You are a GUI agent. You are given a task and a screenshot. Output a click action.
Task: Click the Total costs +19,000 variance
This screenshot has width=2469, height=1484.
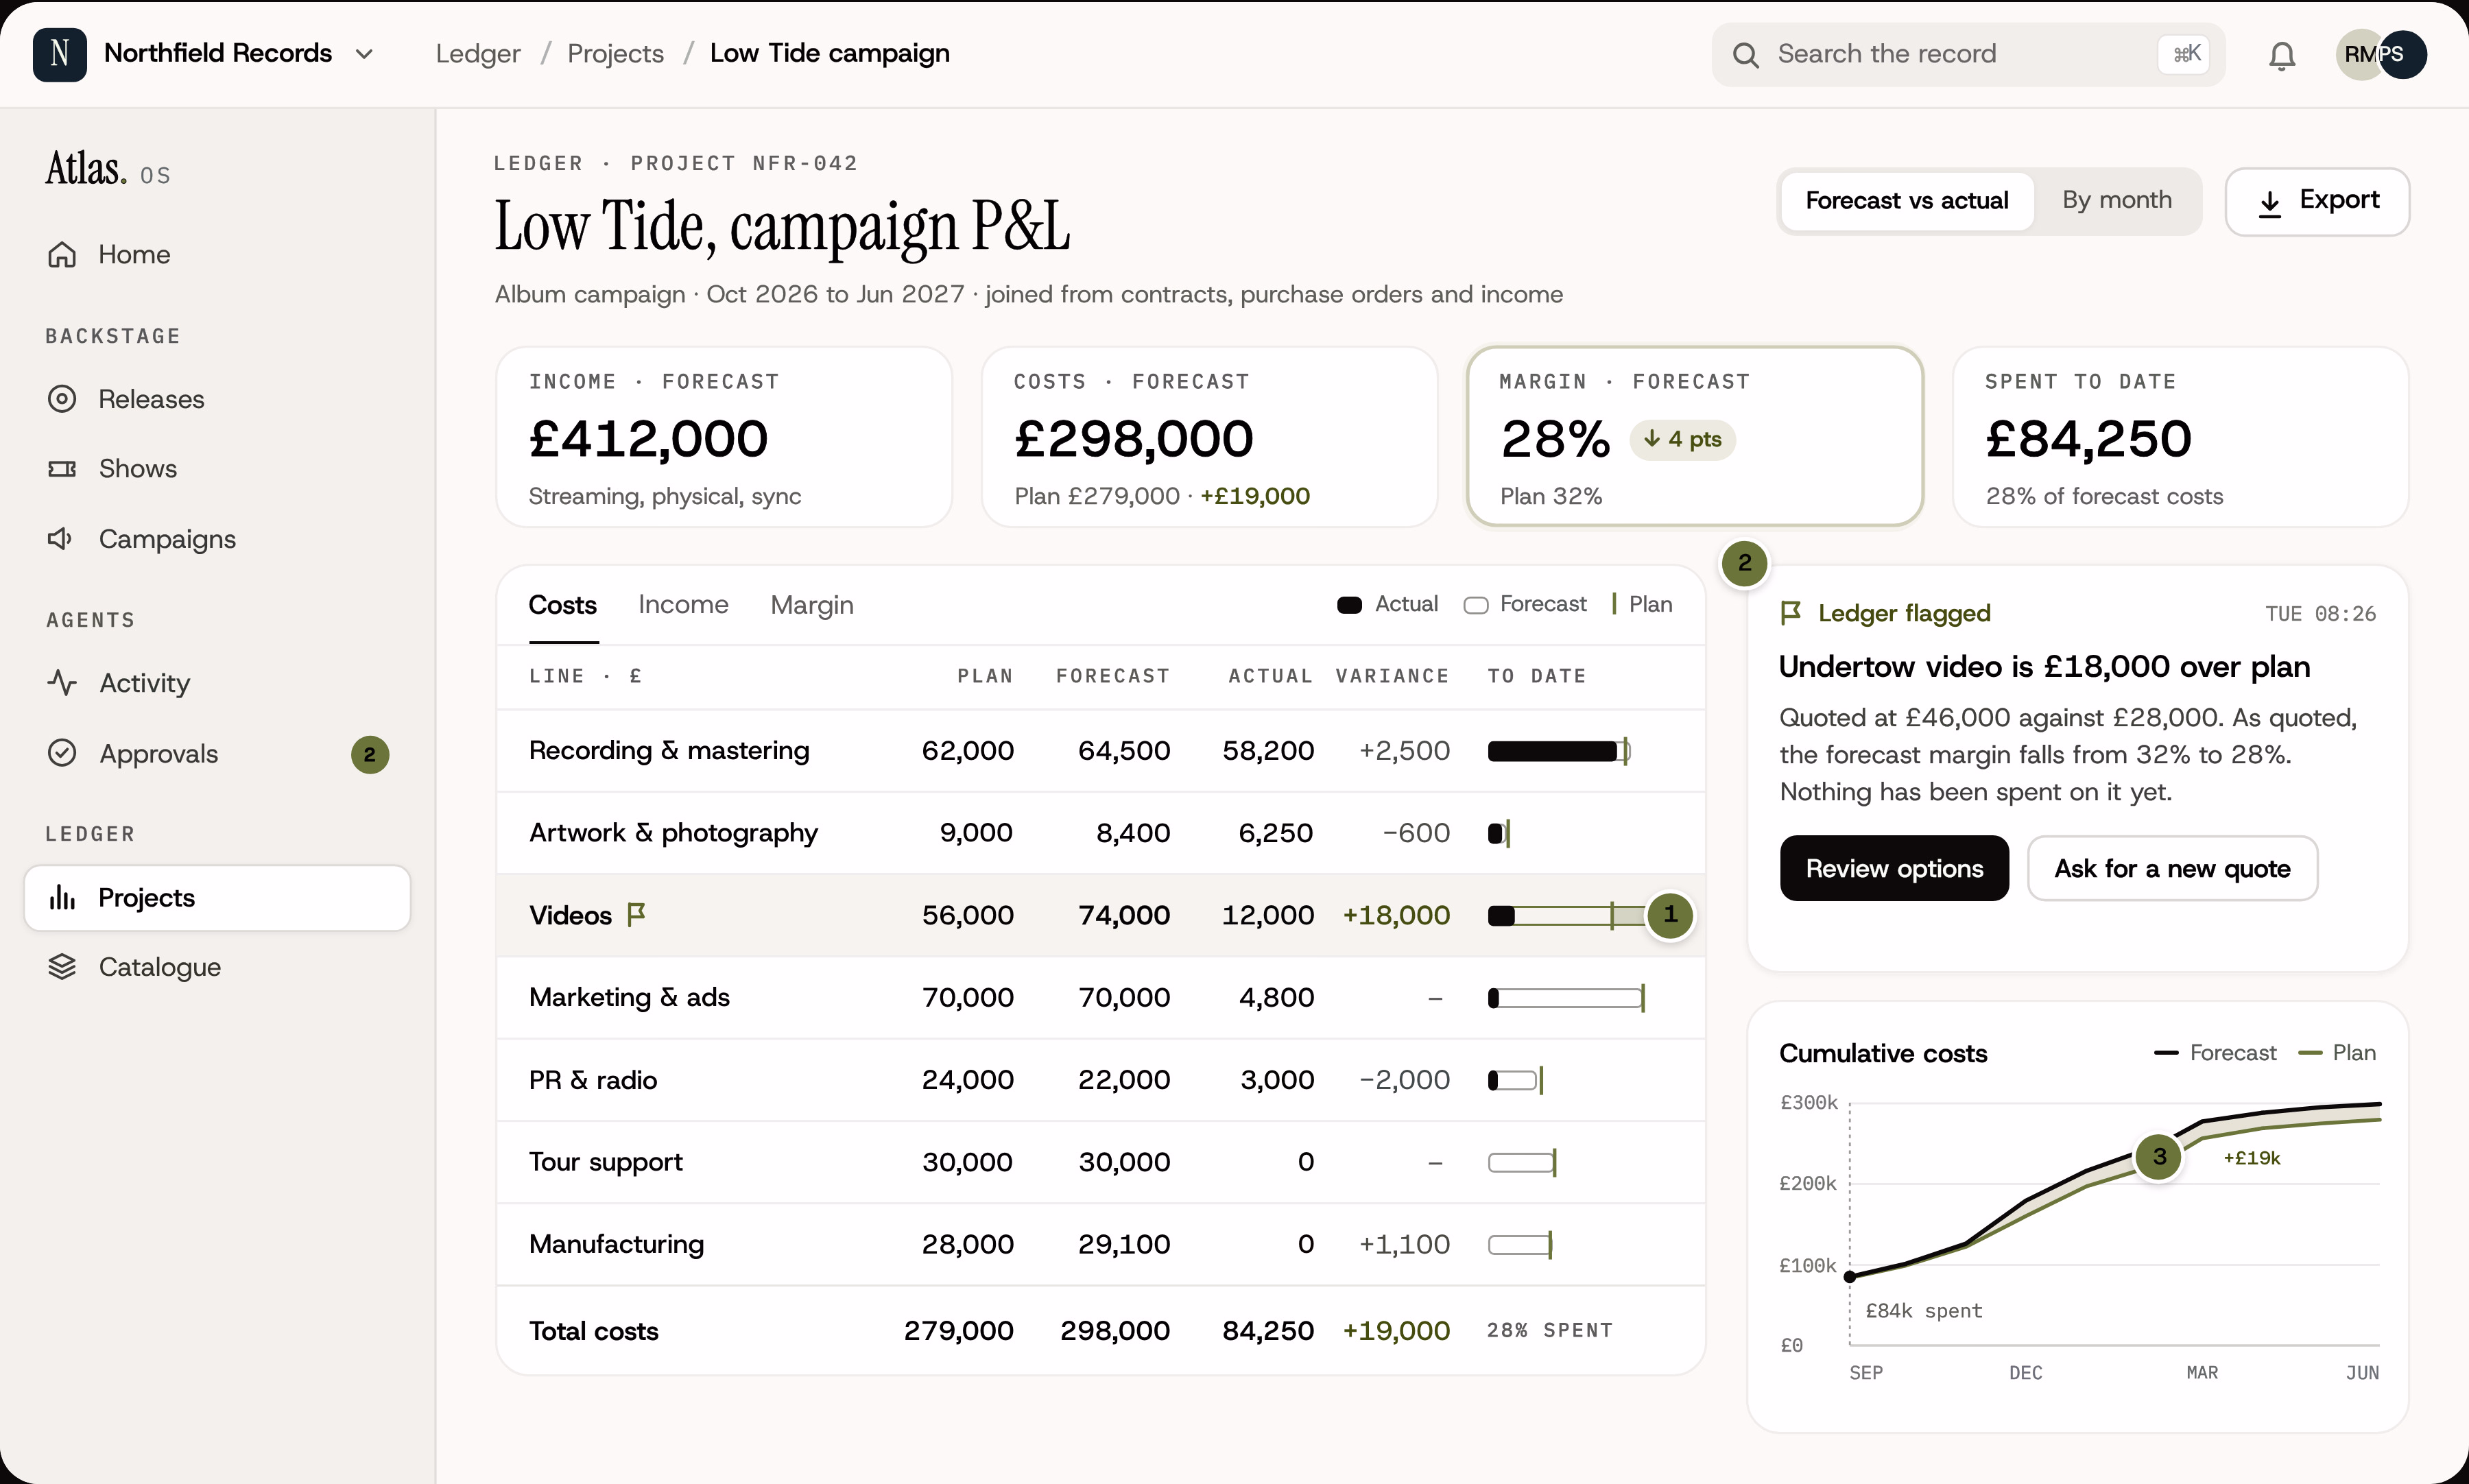click(1395, 1331)
